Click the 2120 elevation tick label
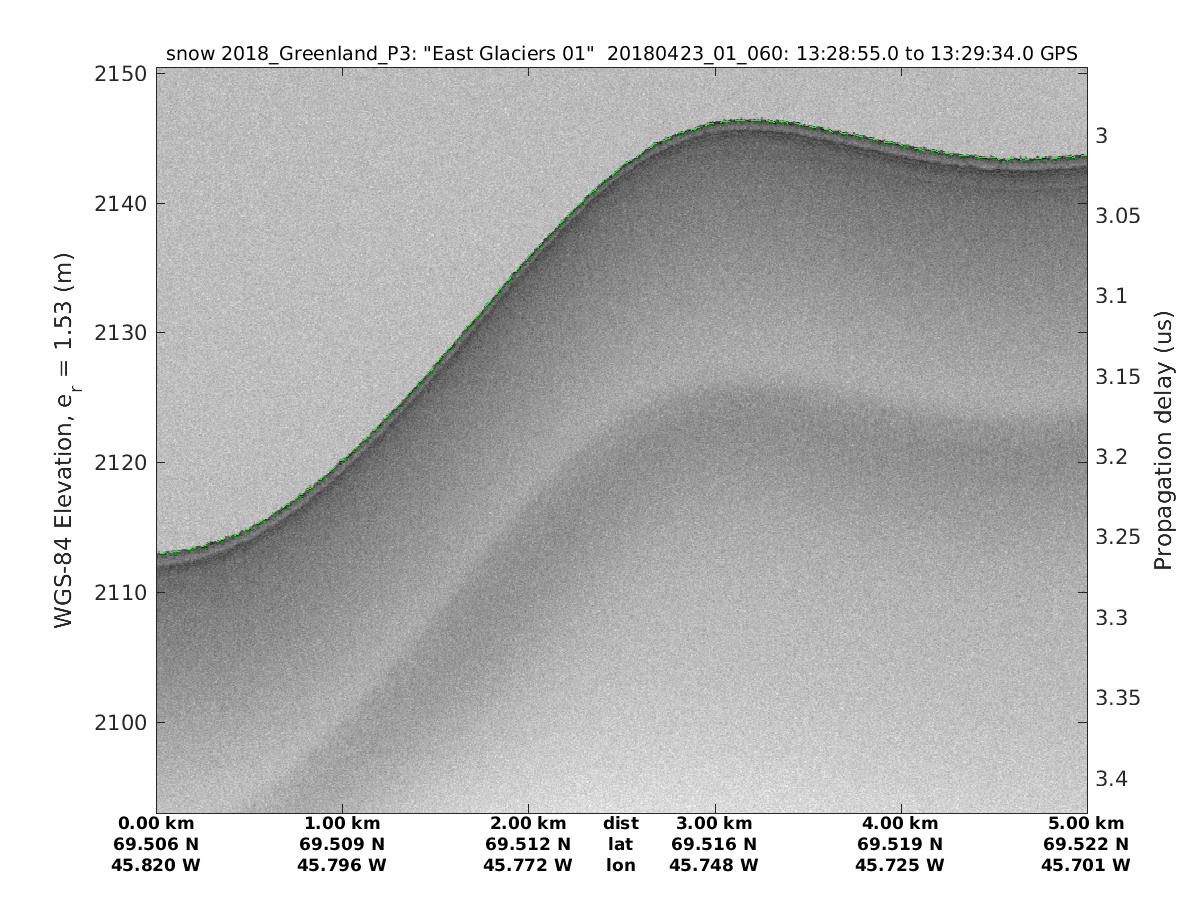 (x=121, y=463)
